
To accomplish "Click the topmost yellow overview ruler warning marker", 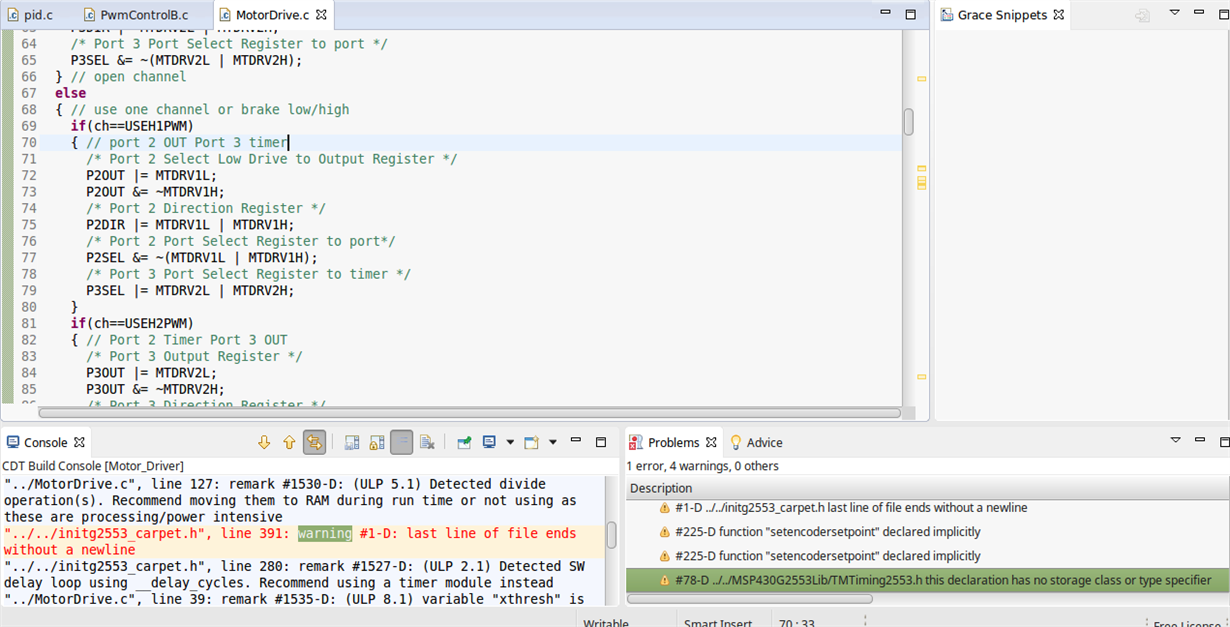I will (x=921, y=78).
